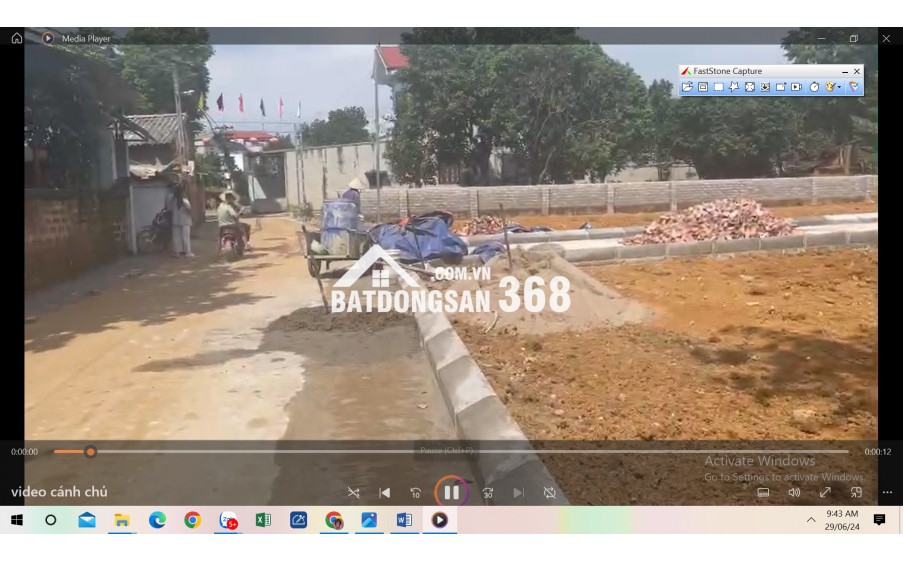903x563 pixels.
Task: Open captions and subtitles options
Action: 763,492
